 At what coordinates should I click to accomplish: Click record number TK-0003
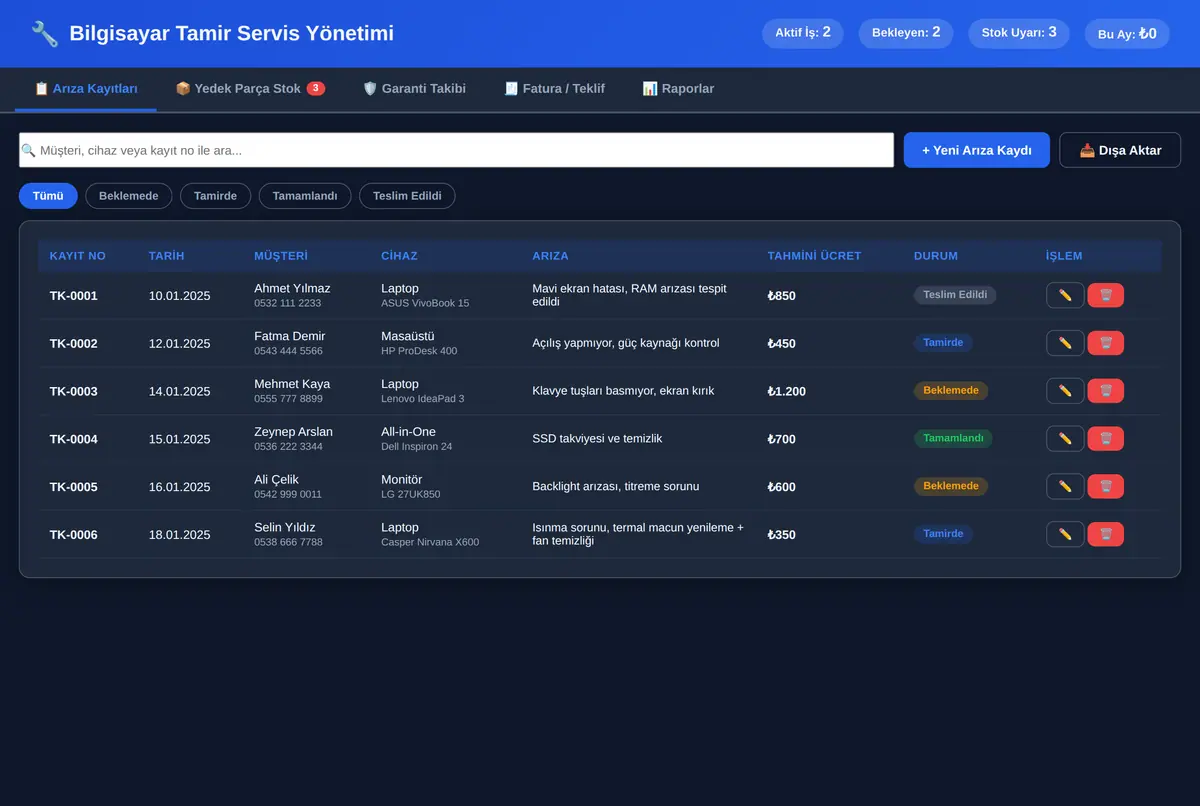74,391
